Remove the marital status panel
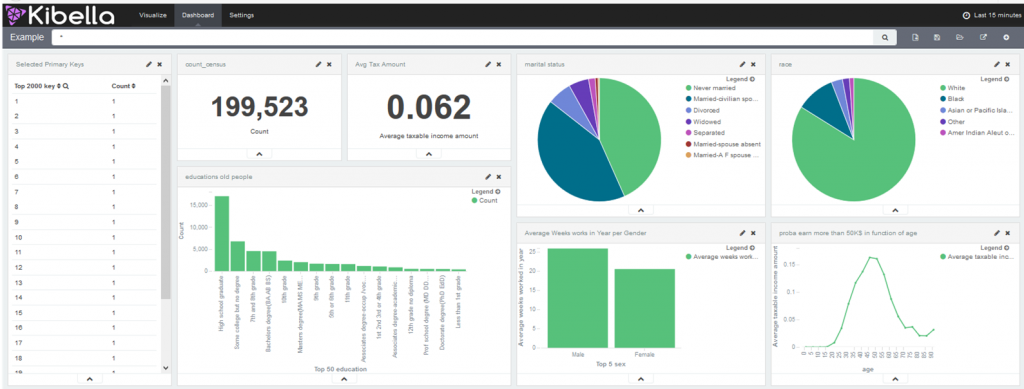This screenshot has height=389, width=1024. coord(753,65)
